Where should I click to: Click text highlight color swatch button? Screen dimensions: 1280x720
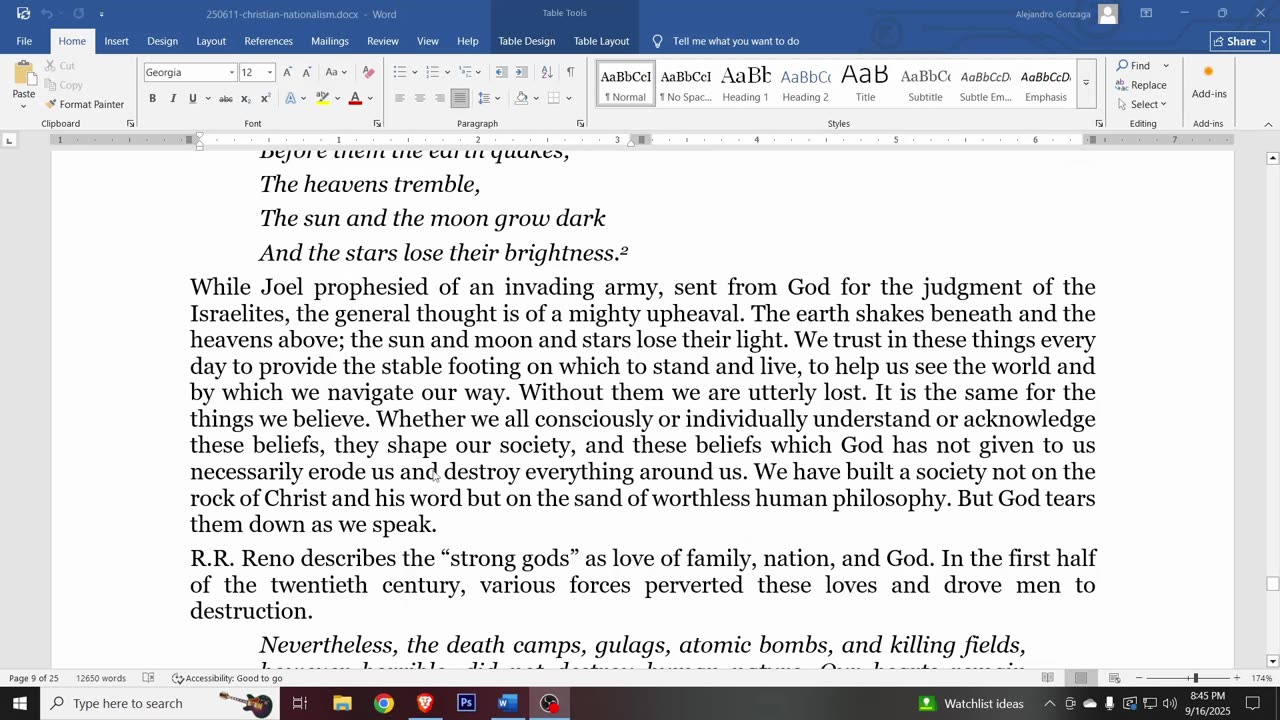tap(322, 98)
